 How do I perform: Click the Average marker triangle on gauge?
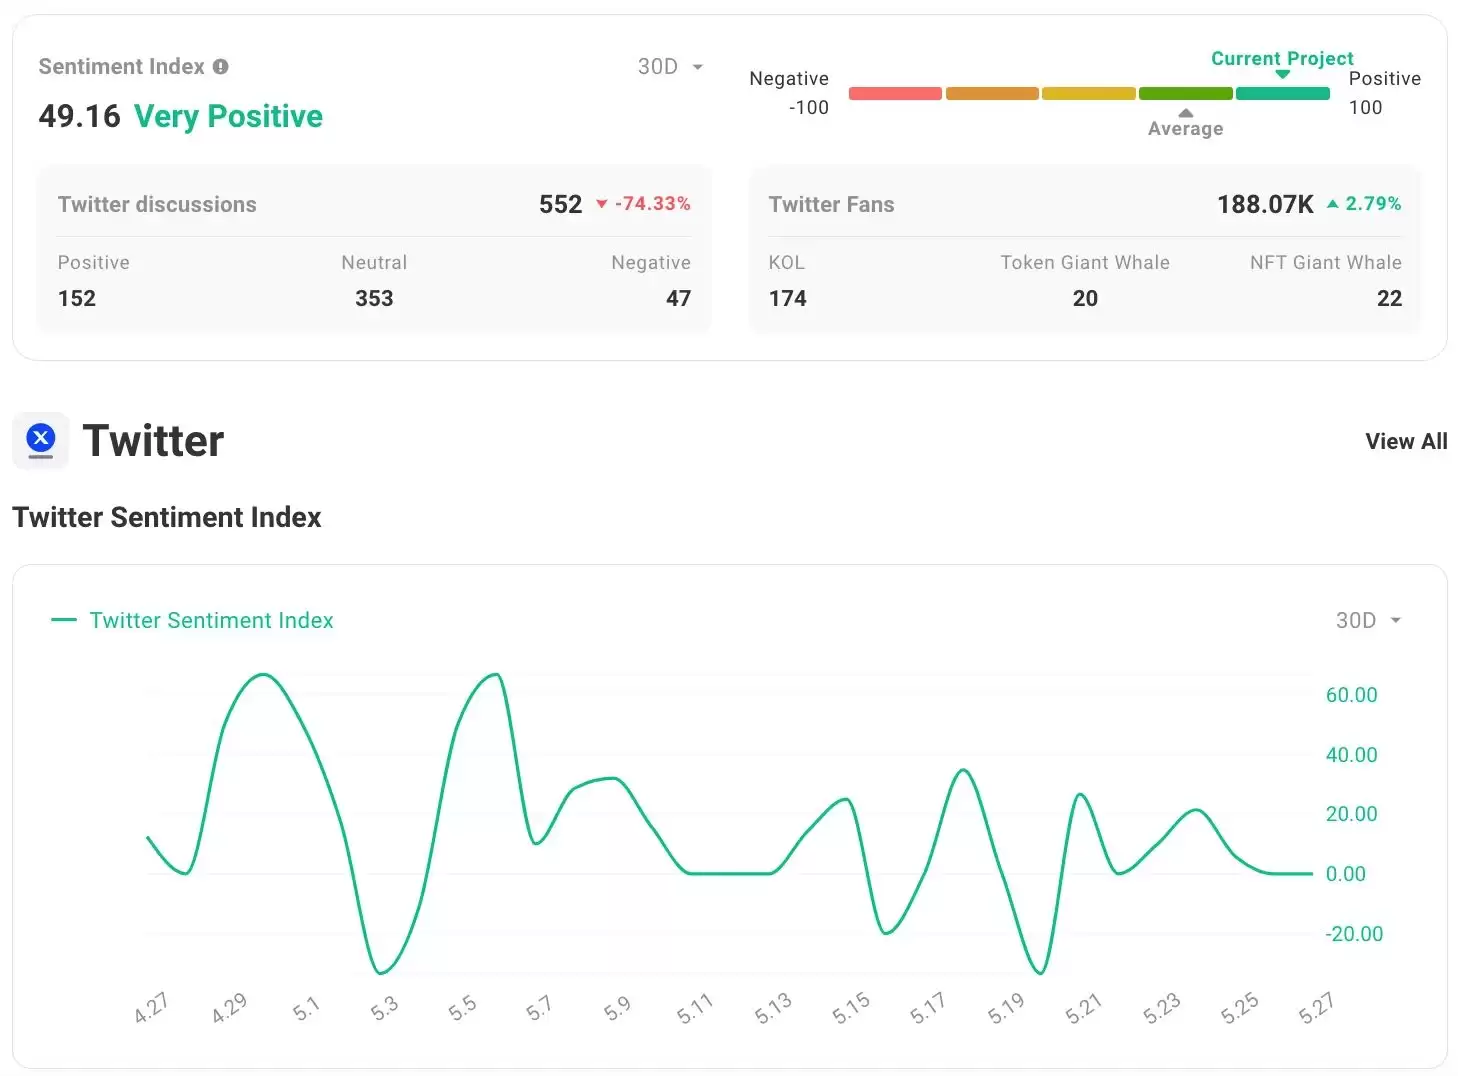(1185, 113)
